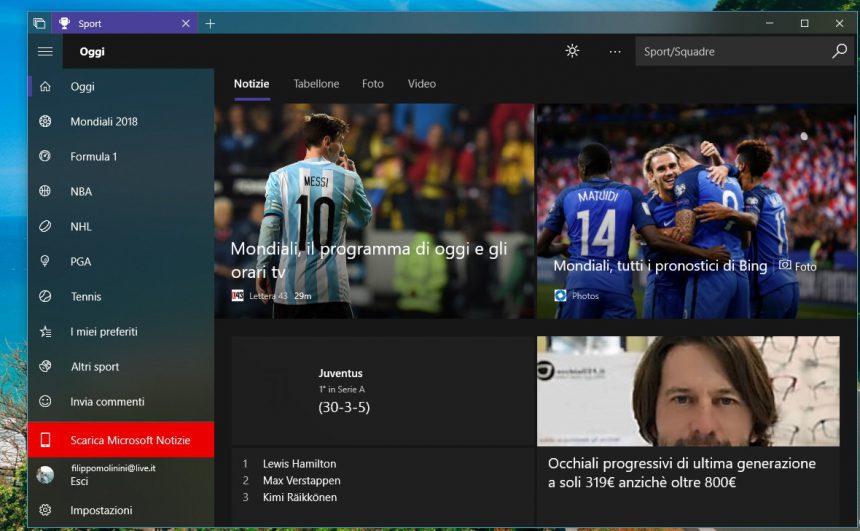Click the Juventus (30-3-5) record text

point(344,407)
